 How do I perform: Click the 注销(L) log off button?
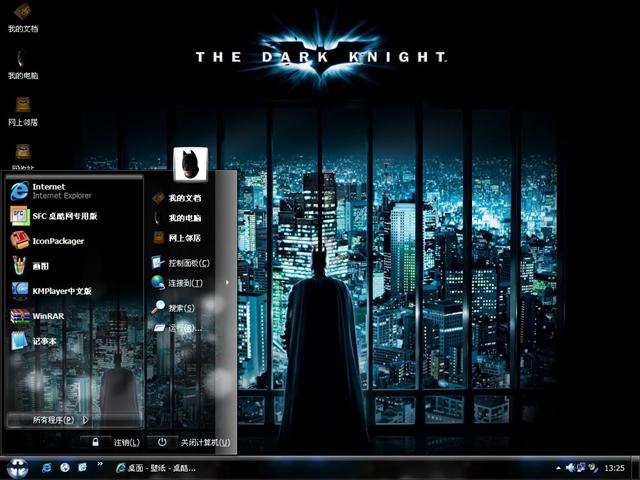(x=110, y=442)
